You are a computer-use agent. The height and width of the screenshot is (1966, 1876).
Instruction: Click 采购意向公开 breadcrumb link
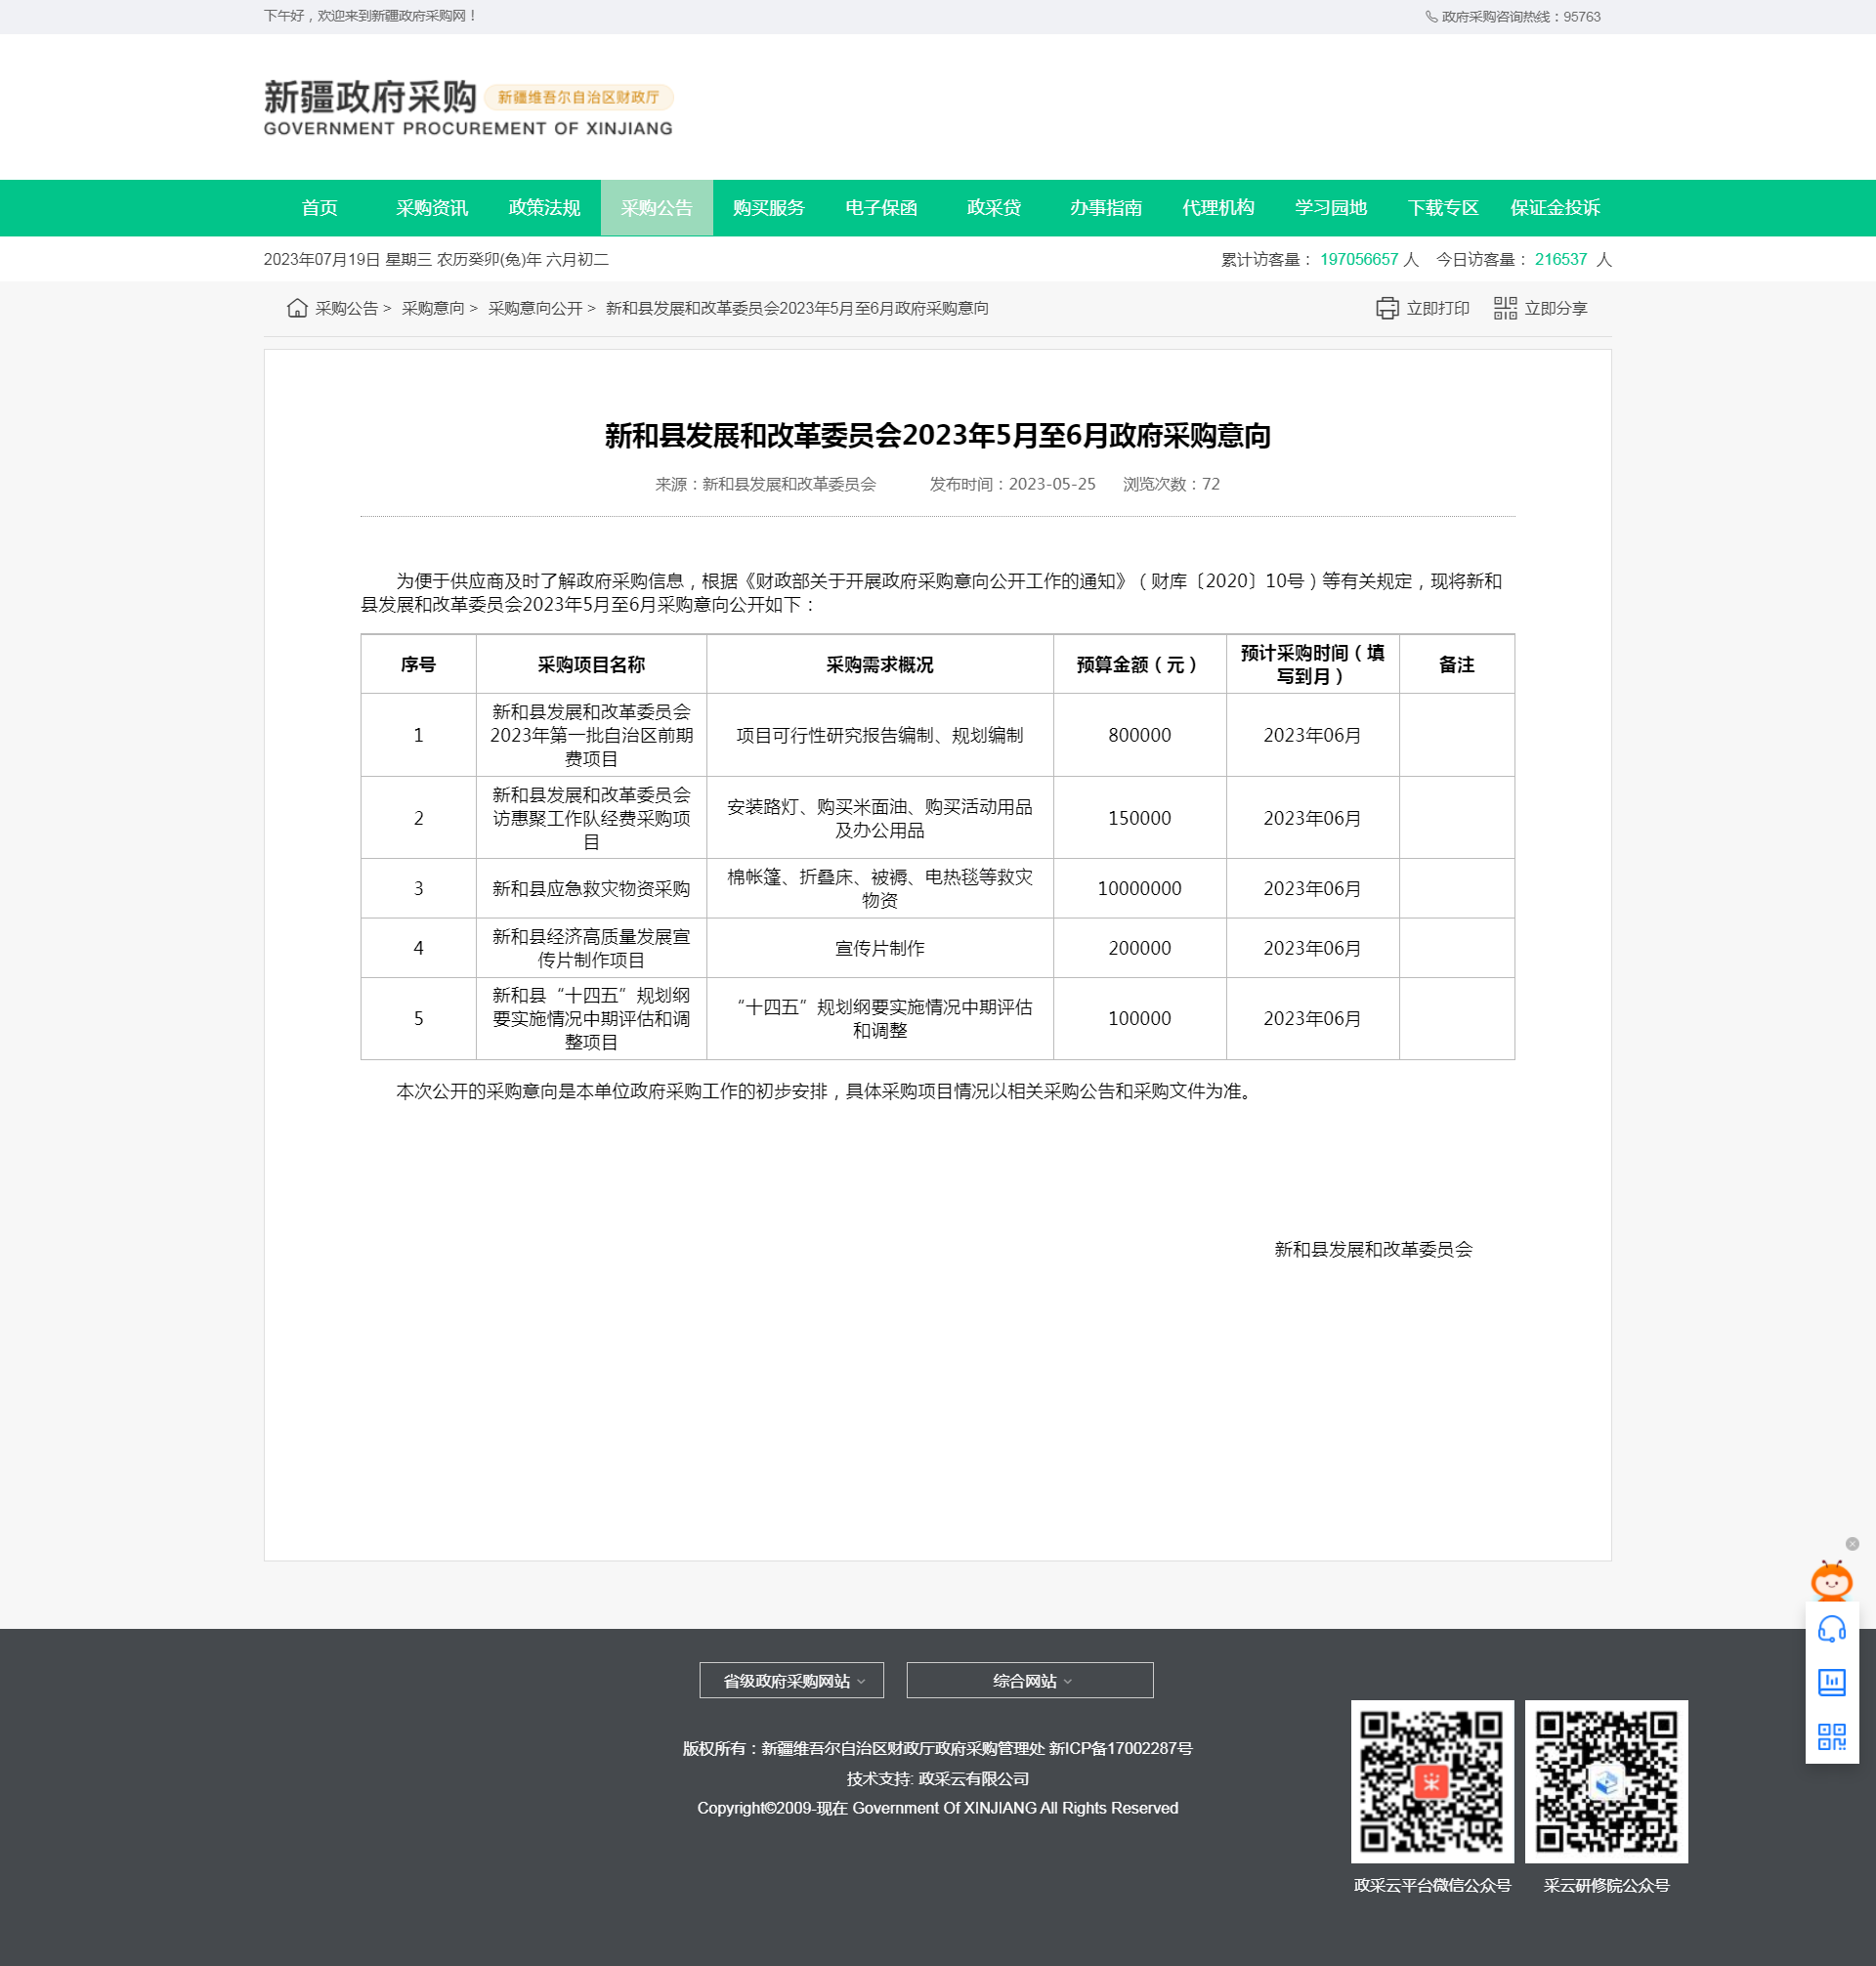point(535,309)
